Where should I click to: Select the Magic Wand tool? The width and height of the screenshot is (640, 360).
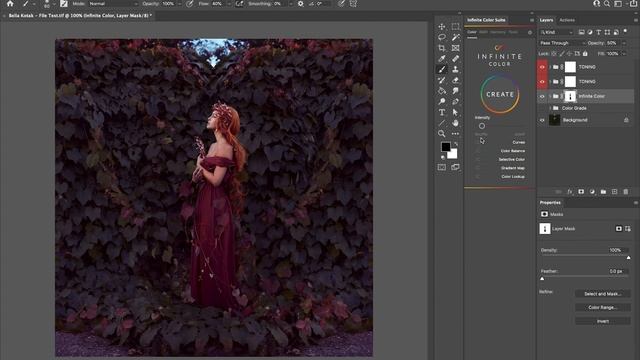(456, 38)
